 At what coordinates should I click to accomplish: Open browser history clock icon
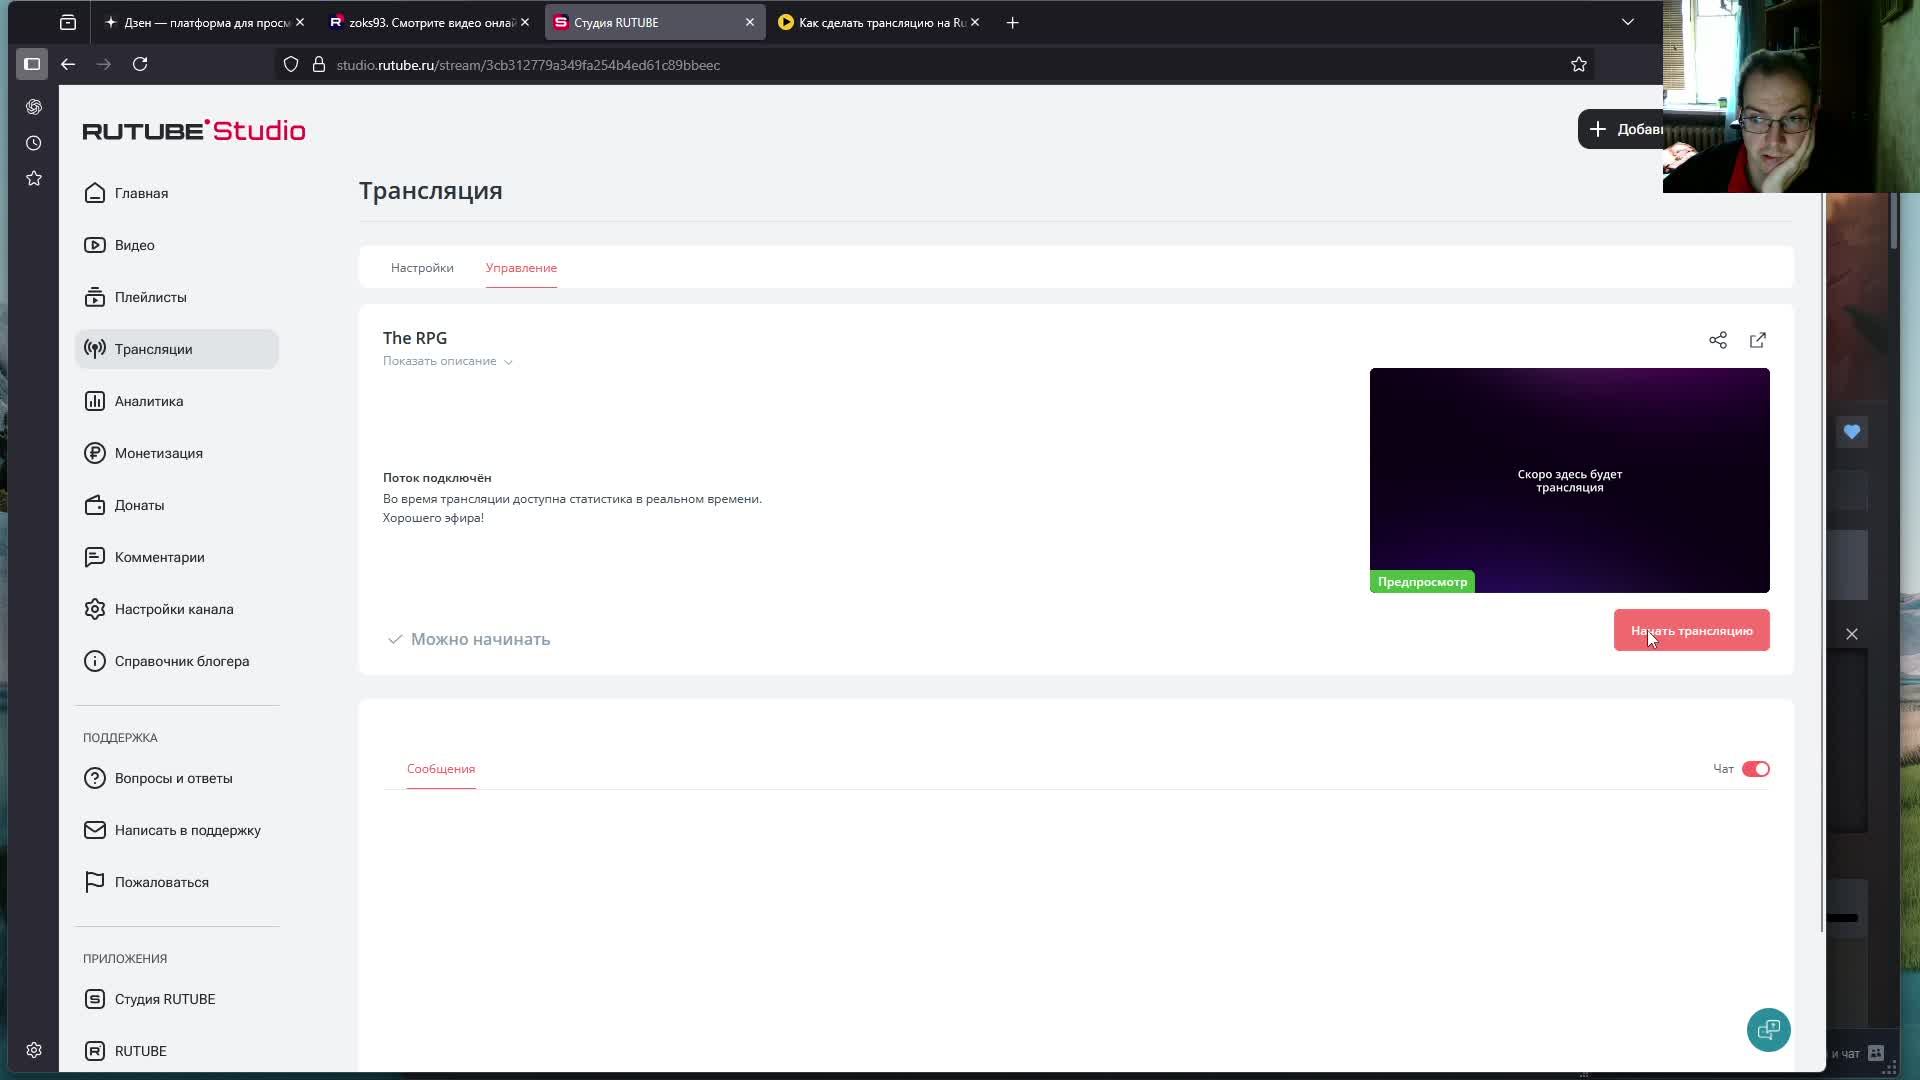[34, 143]
